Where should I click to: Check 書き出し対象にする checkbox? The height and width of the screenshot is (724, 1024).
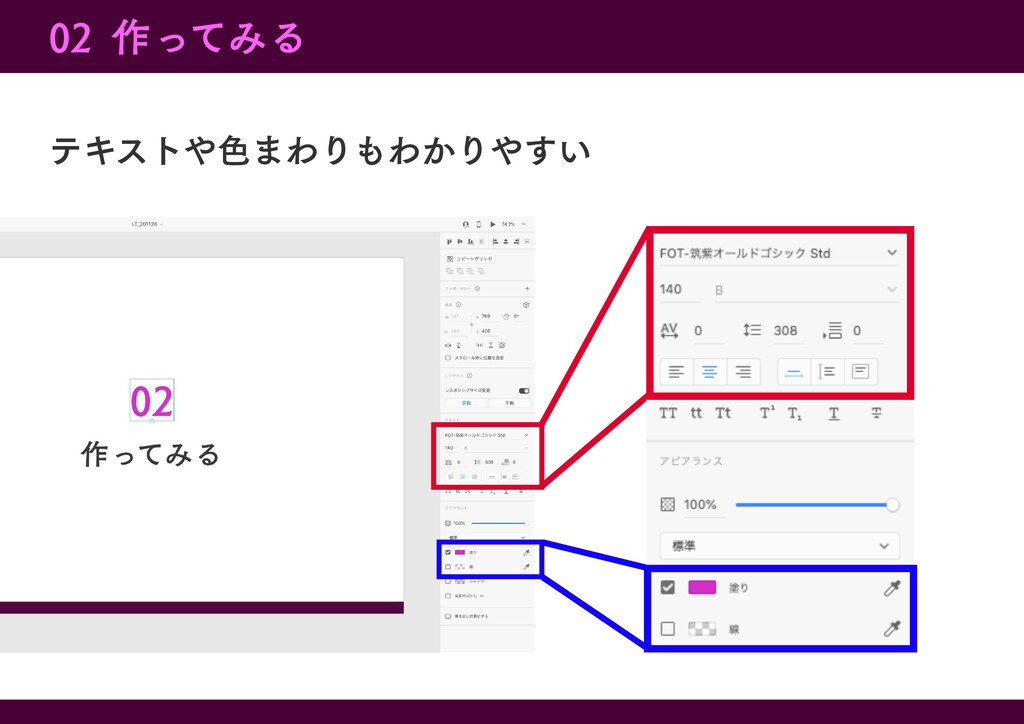[x=448, y=616]
